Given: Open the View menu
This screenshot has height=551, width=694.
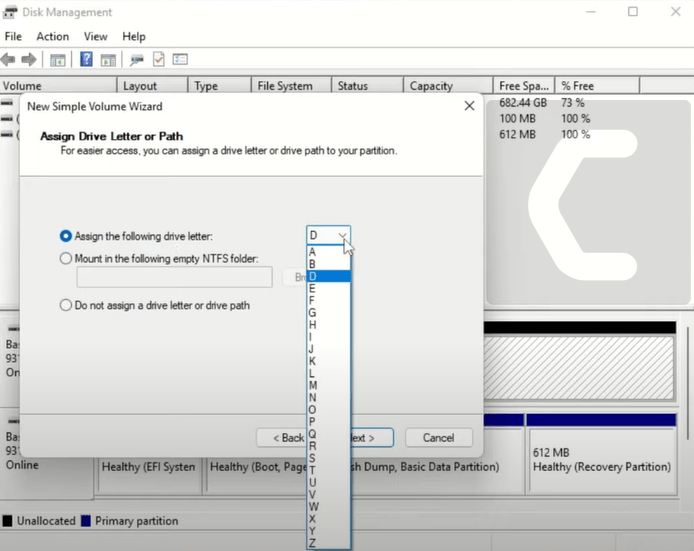Looking at the screenshot, I should pyautogui.click(x=96, y=36).
